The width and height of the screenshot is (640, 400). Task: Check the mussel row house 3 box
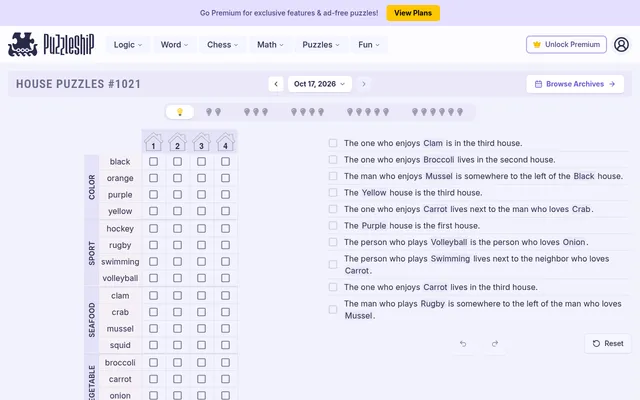coord(201,329)
